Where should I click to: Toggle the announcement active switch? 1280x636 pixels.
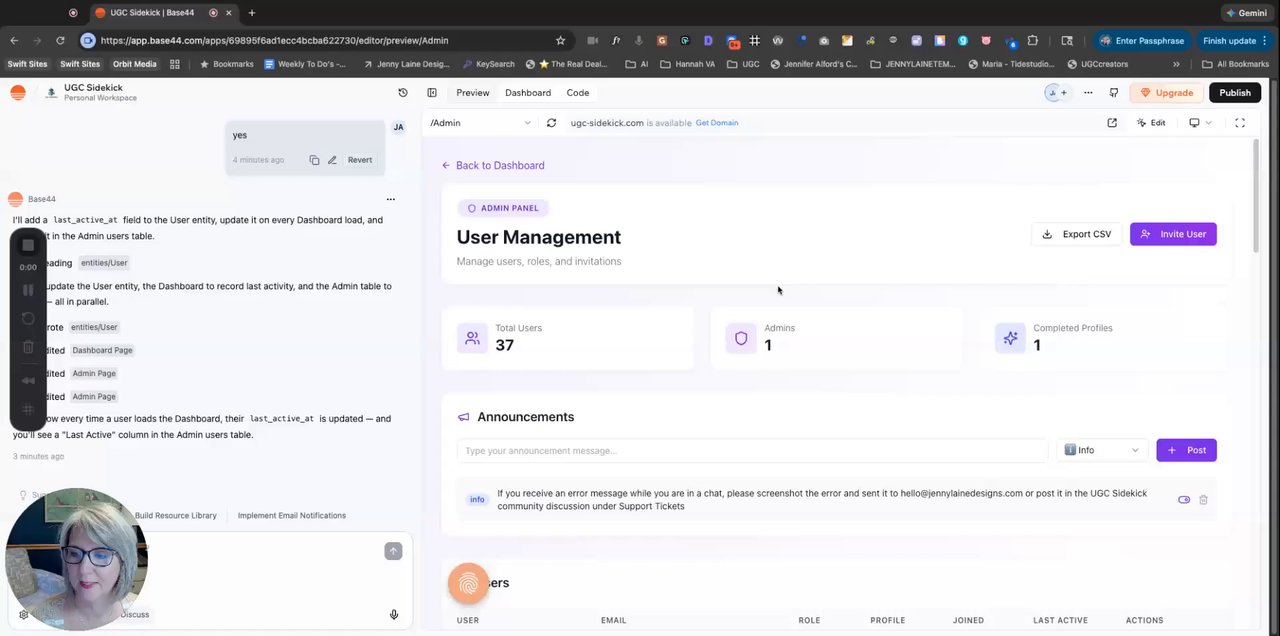(x=1184, y=500)
